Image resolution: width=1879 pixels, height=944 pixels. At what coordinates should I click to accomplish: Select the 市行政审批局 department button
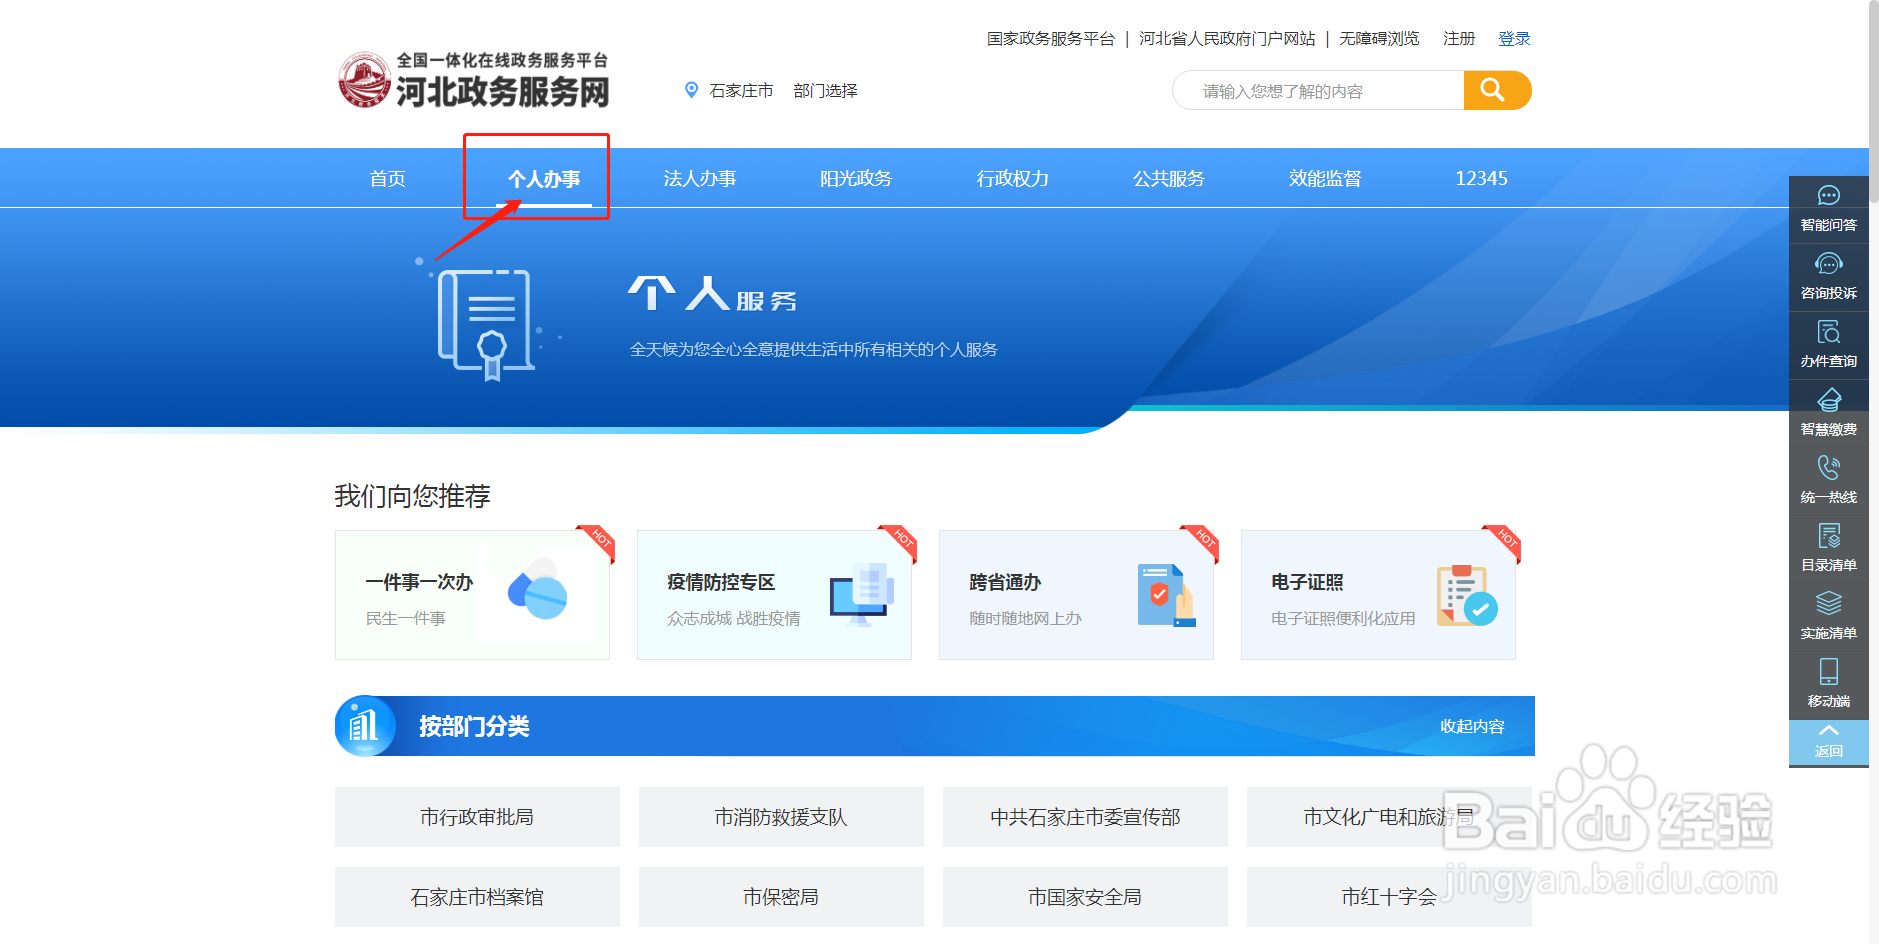click(x=477, y=816)
